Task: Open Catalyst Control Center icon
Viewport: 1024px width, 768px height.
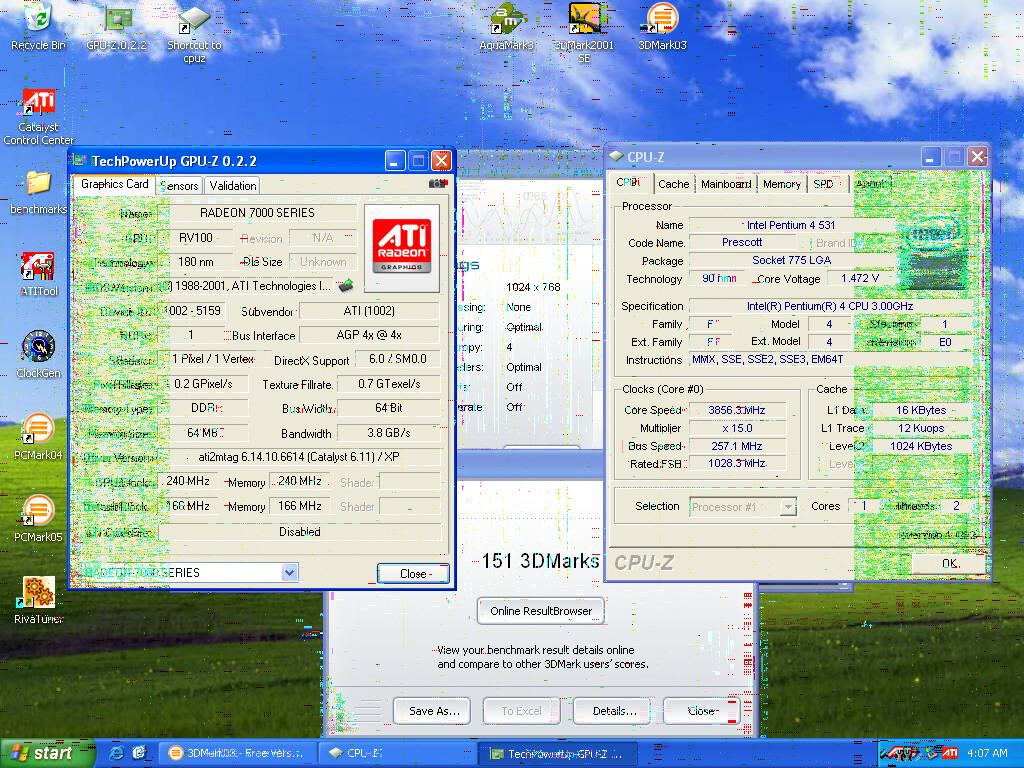Action: (x=39, y=116)
